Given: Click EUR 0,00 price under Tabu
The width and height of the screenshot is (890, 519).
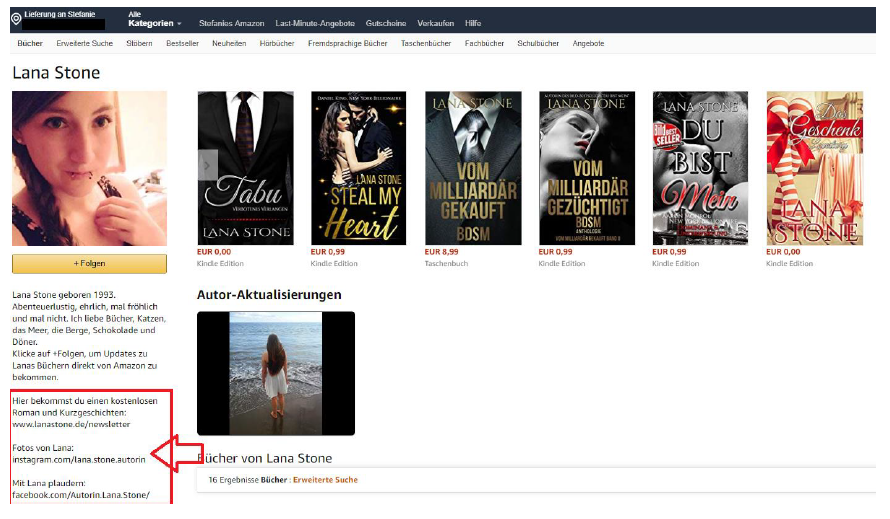Looking at the screenshot, I should (214, 252).
